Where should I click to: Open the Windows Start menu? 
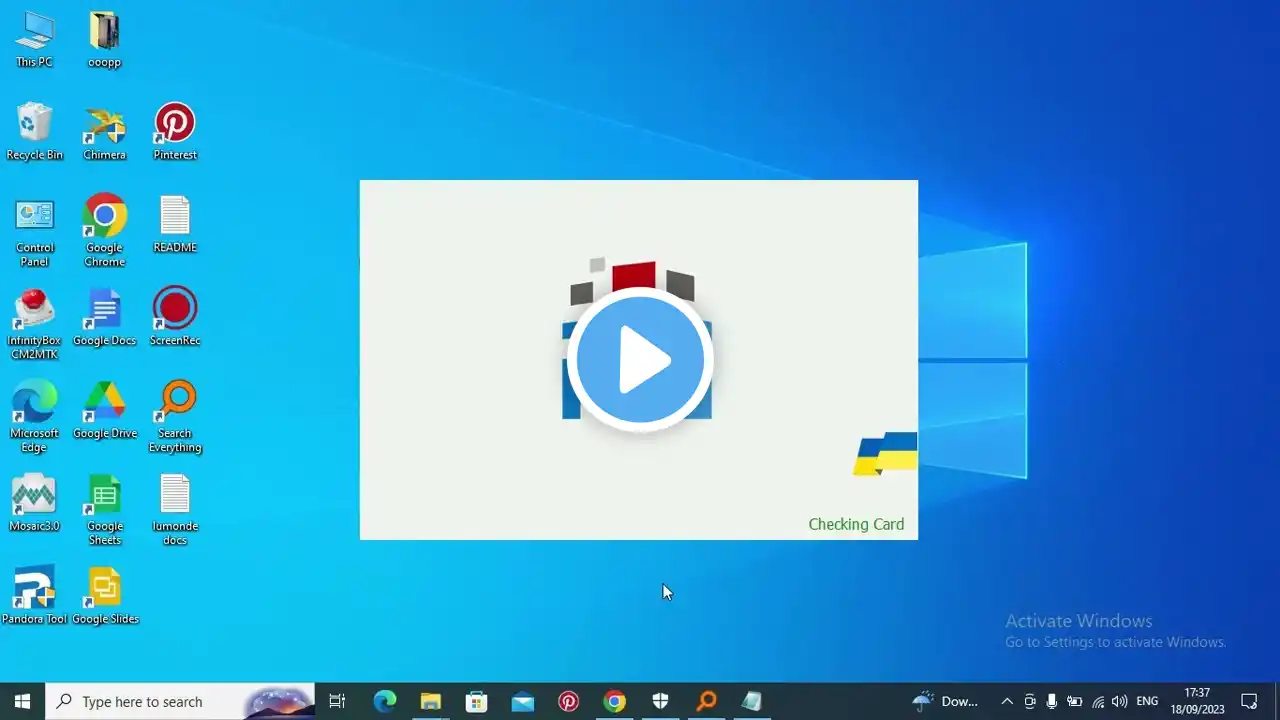point(23,701)
